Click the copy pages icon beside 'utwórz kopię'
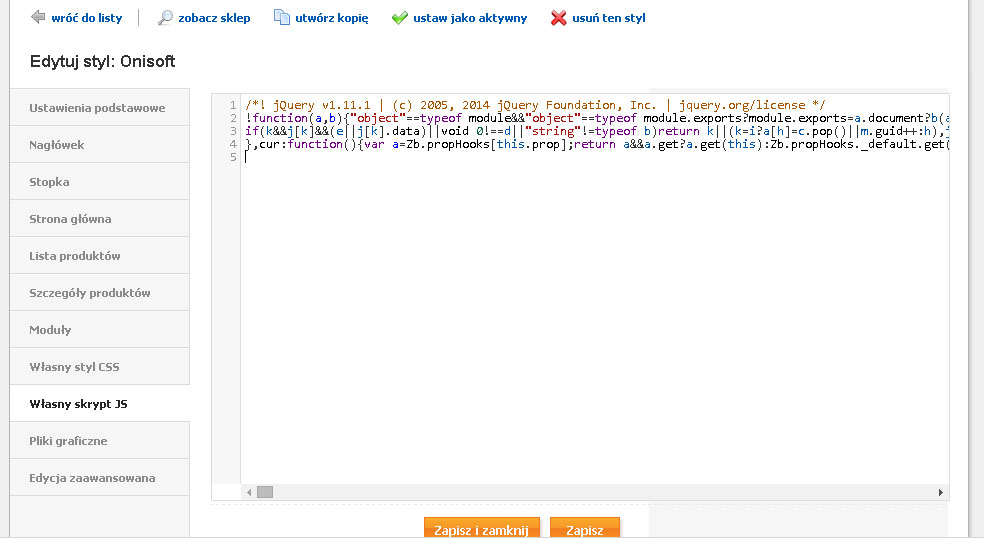Screen dimensions: 984x538 pyautogui.click(x=282, y=18)
